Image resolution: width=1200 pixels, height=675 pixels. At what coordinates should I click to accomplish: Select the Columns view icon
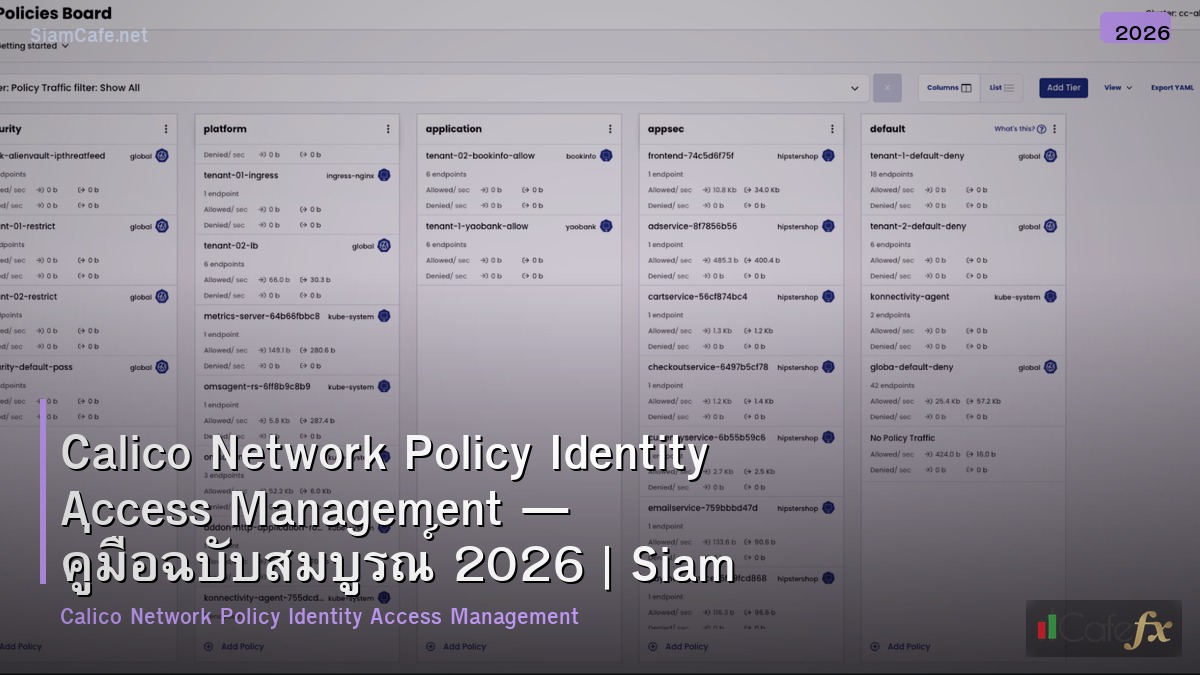click(x=966, y=87)
